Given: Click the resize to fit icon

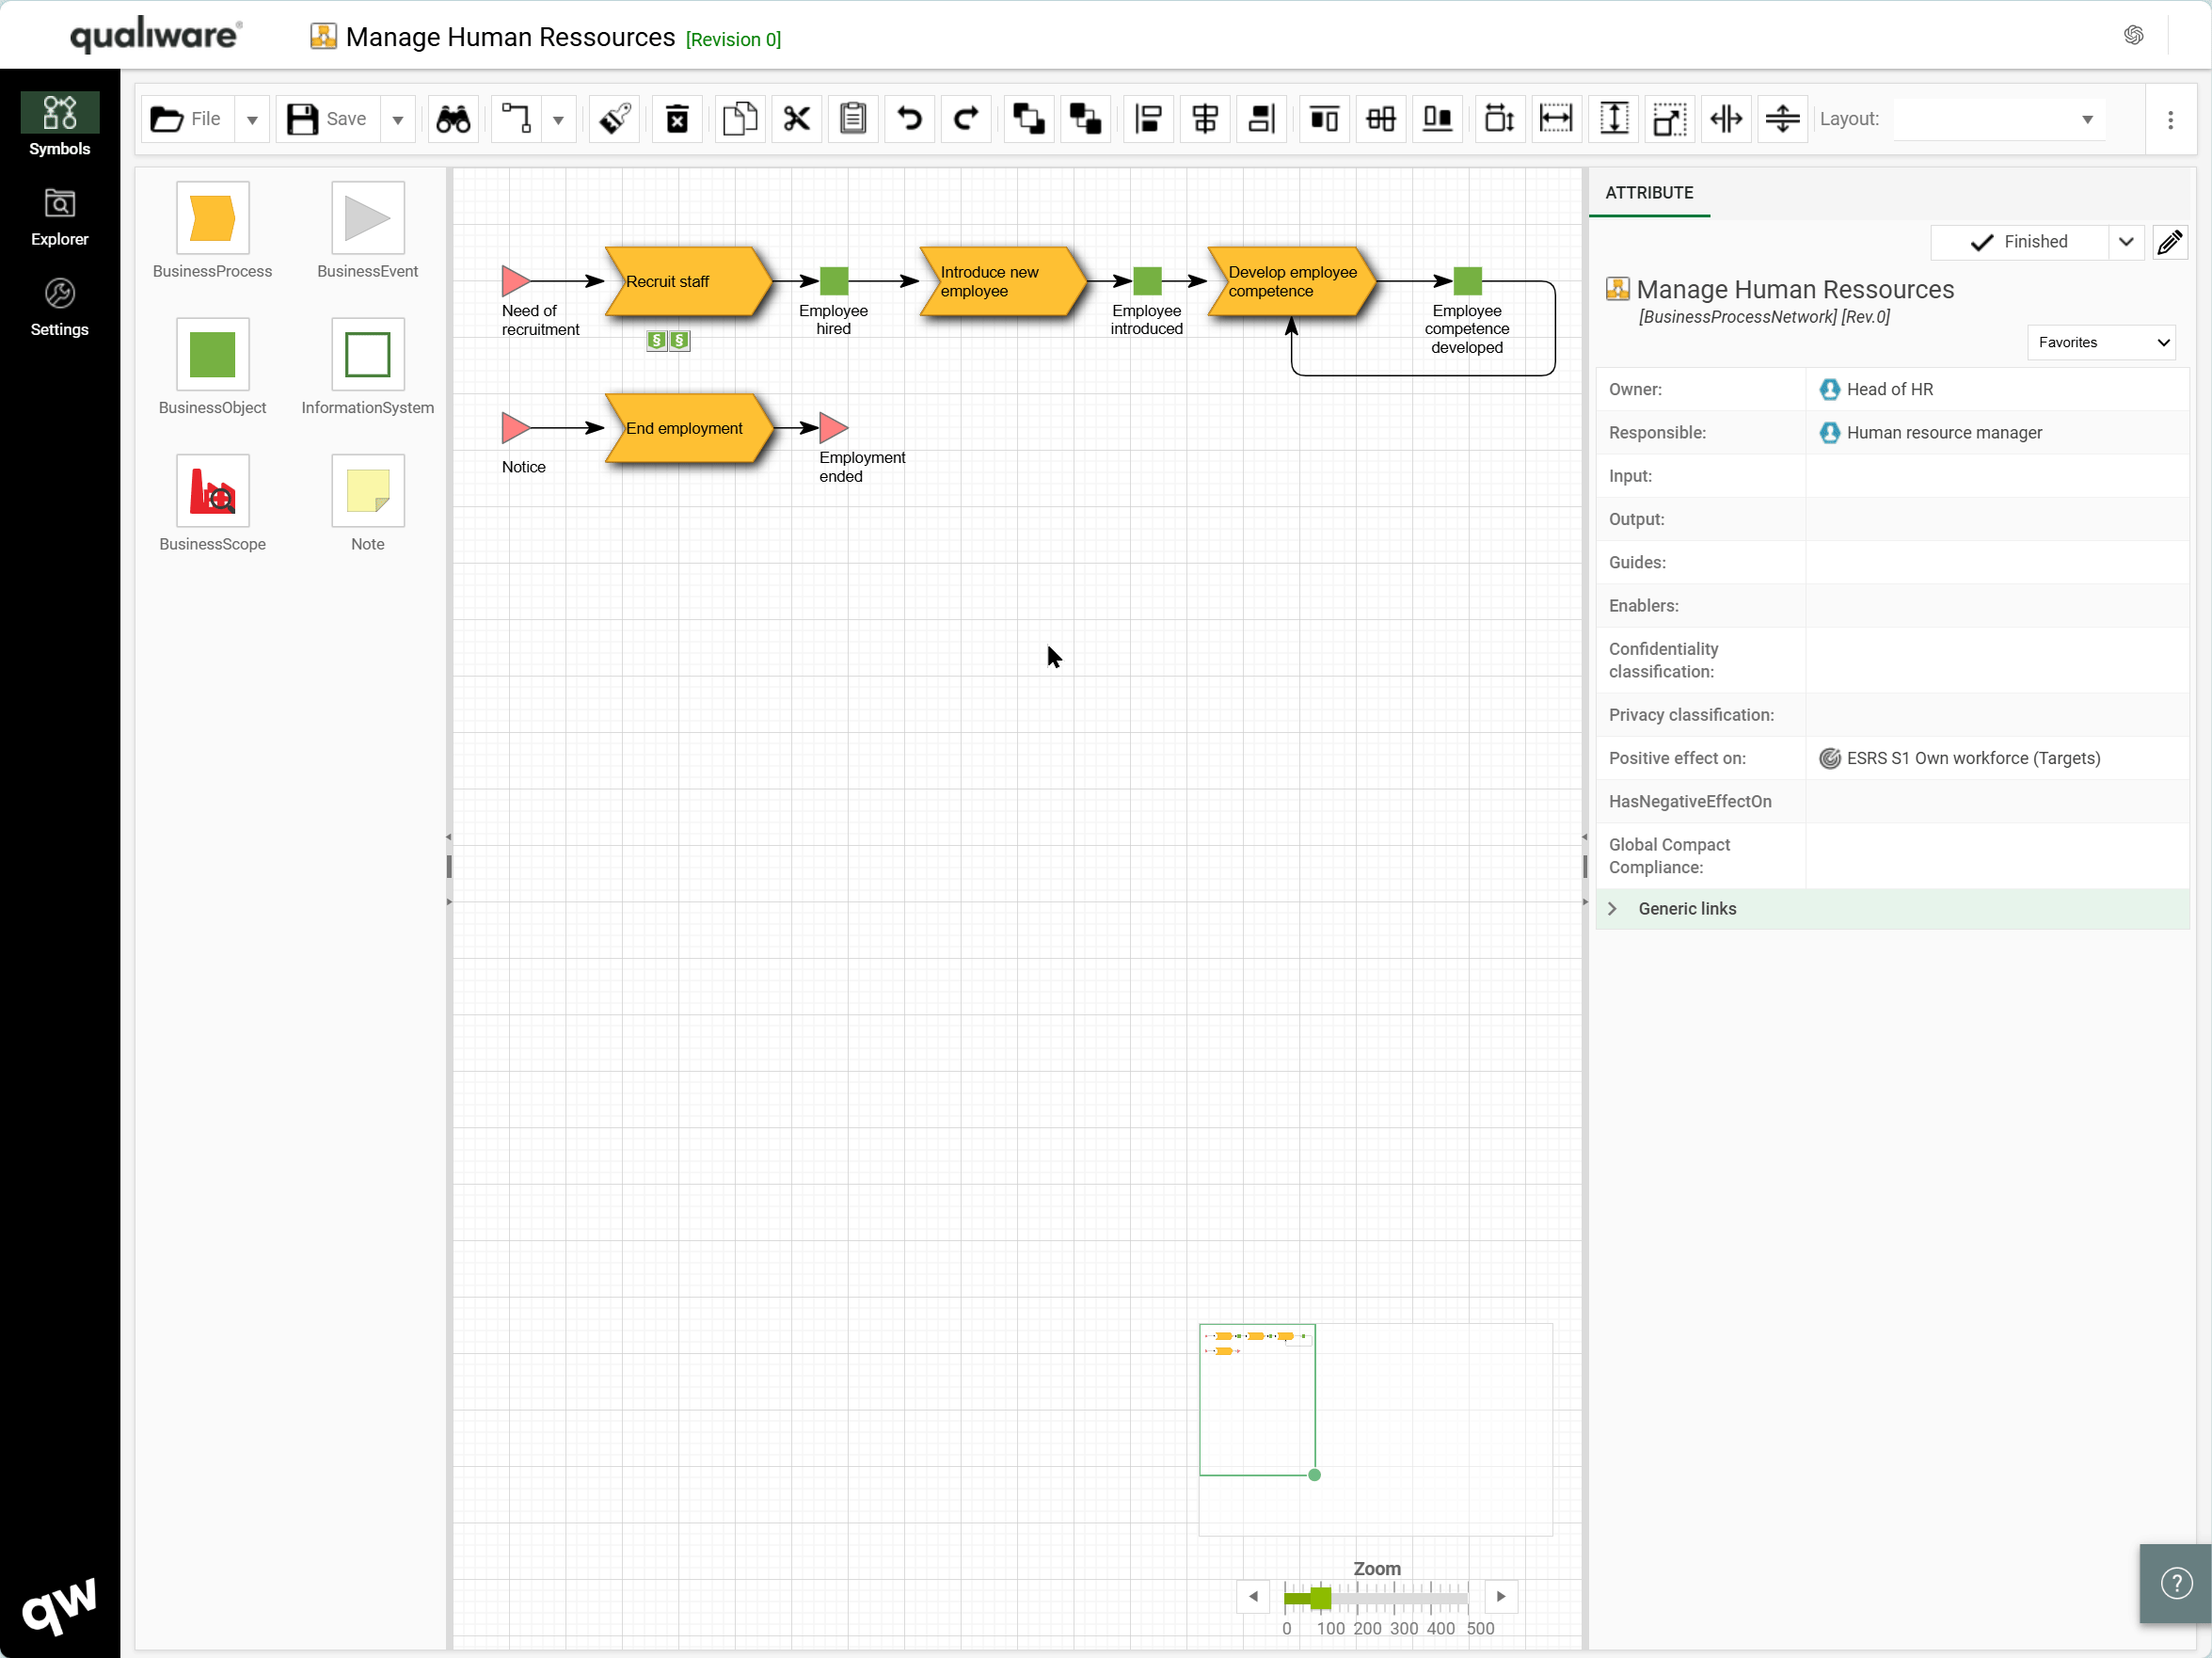Looking at the screenshot, I should tap(1670, 119).
